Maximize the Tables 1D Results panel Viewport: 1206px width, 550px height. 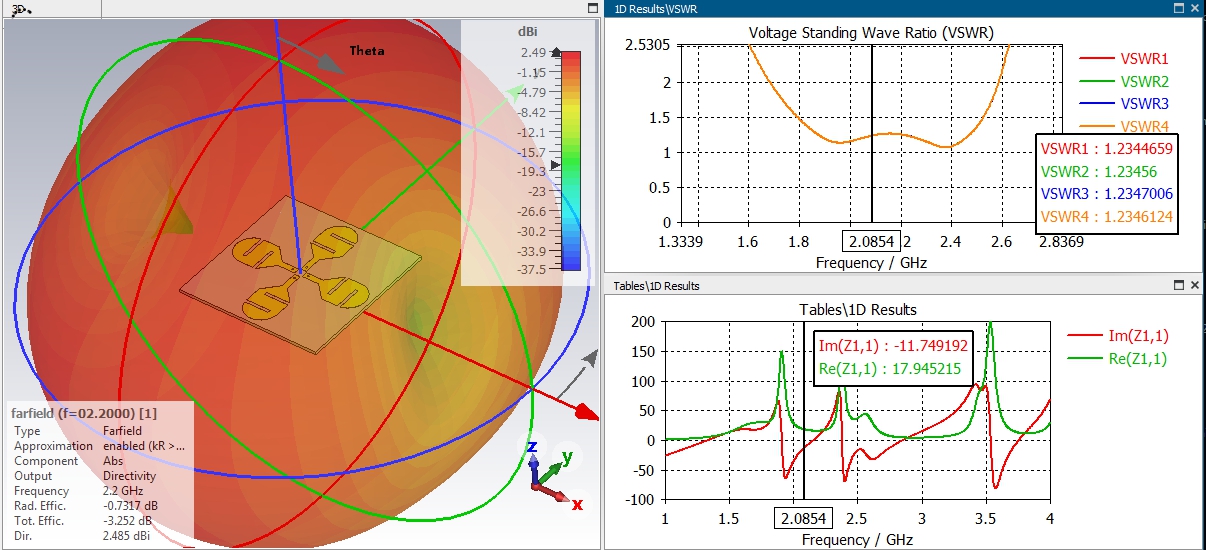pyautogui.click(x=1178, y=286)
